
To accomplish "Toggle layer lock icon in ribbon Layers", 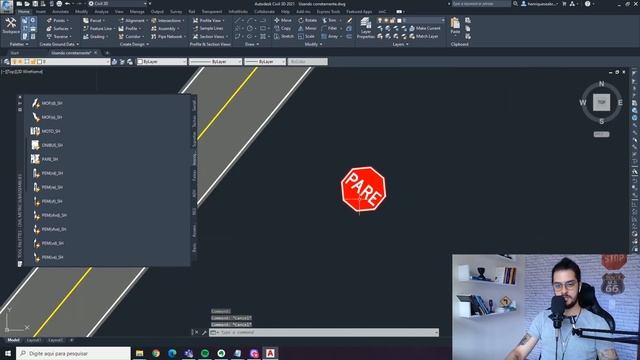I will tap(392, 20).
